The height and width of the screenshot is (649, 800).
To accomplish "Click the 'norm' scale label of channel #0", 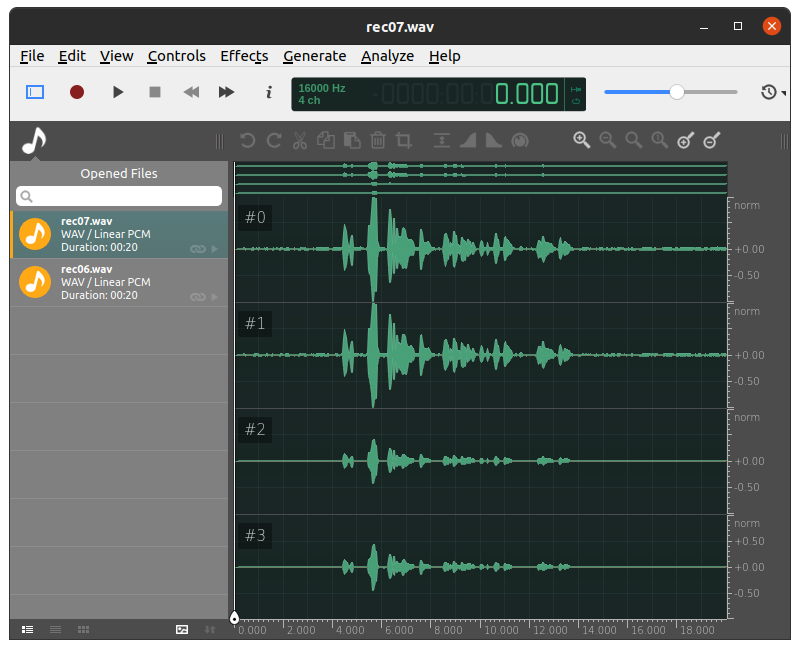I will 747,206.
